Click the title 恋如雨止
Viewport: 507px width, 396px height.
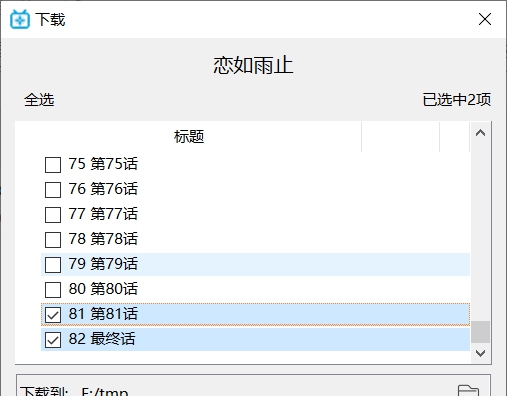(253, 65)
